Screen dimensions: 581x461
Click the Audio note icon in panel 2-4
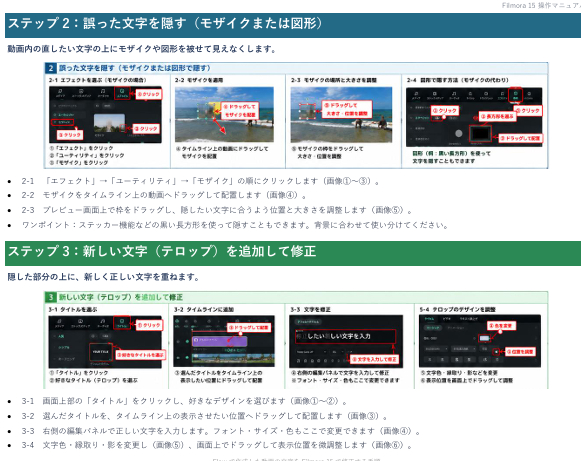(x=454, y=94)
